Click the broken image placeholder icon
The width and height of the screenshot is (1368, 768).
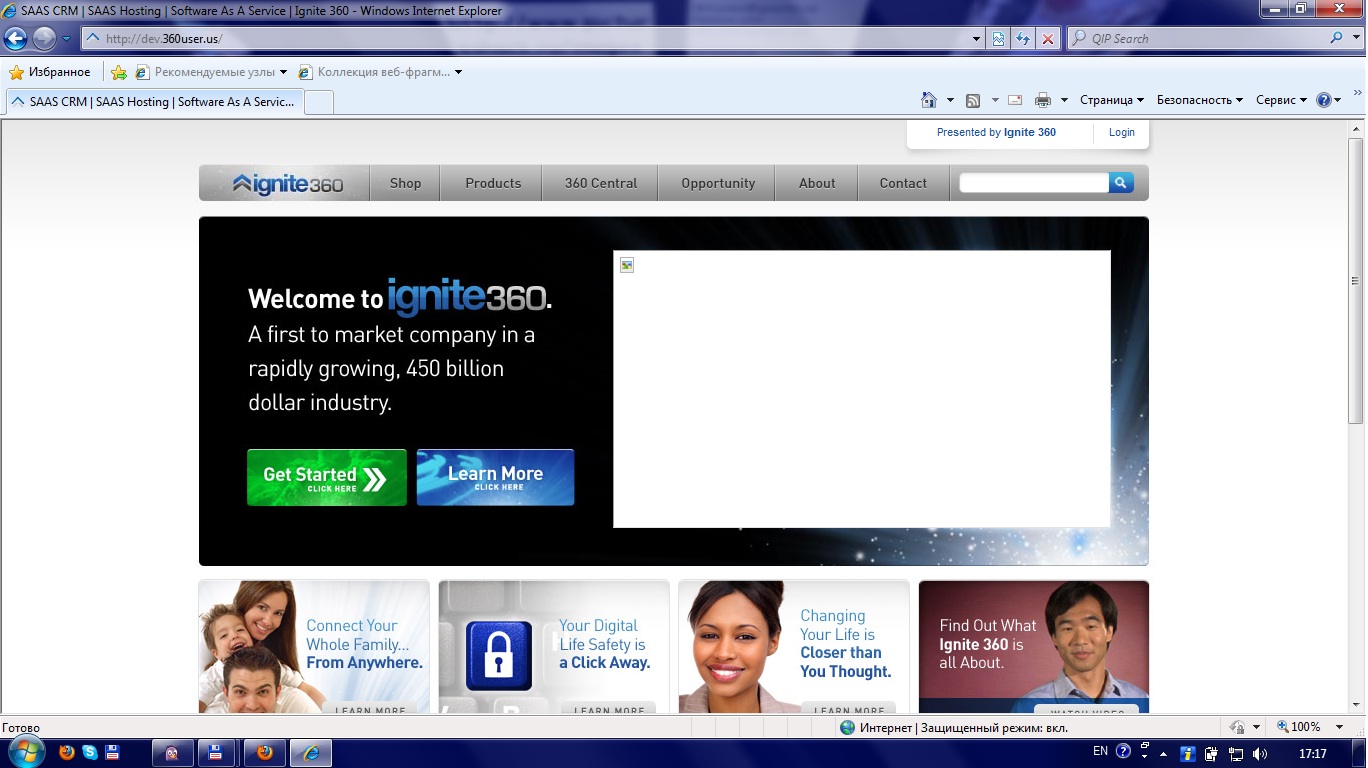tap(627, 265)
